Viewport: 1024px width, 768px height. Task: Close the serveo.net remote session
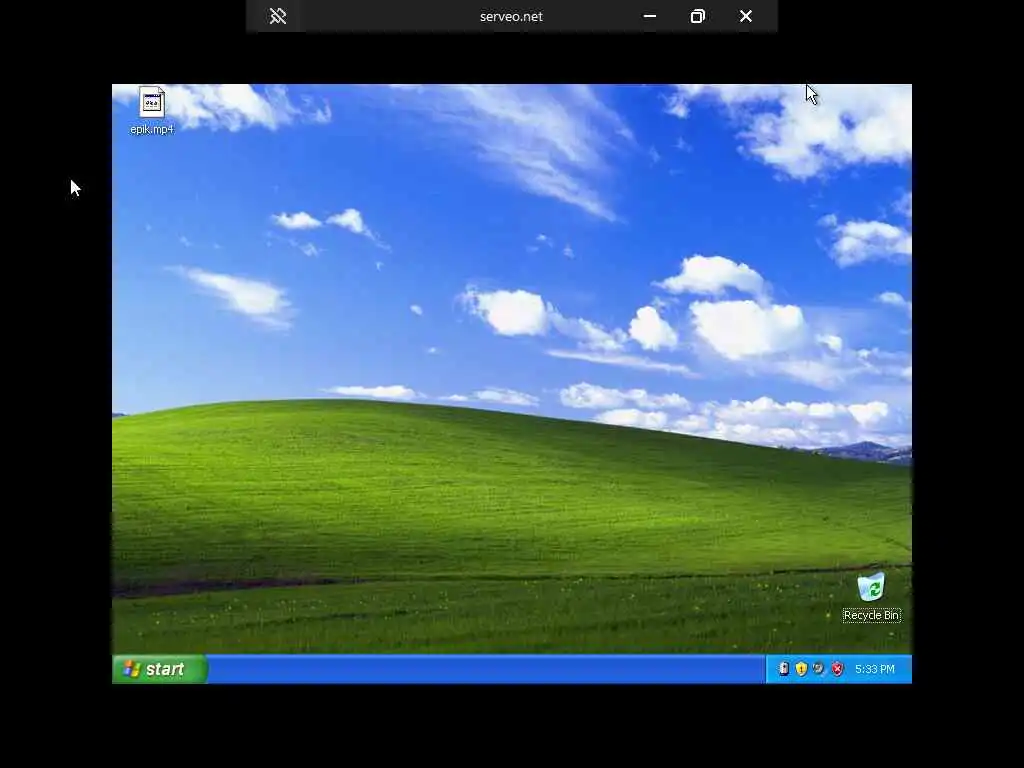746,16
